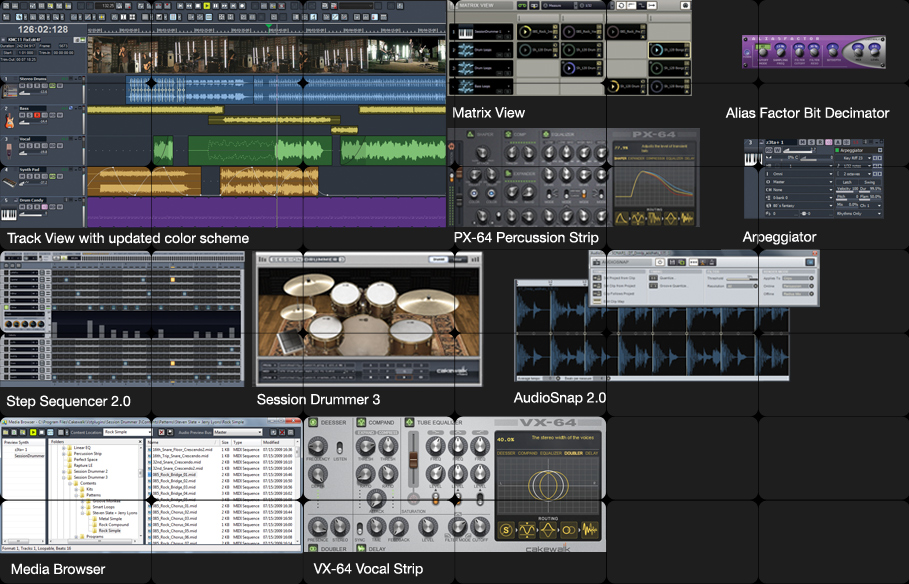Click the Swing button in Arpeggiator
The image size is (909, 584).
870,182
